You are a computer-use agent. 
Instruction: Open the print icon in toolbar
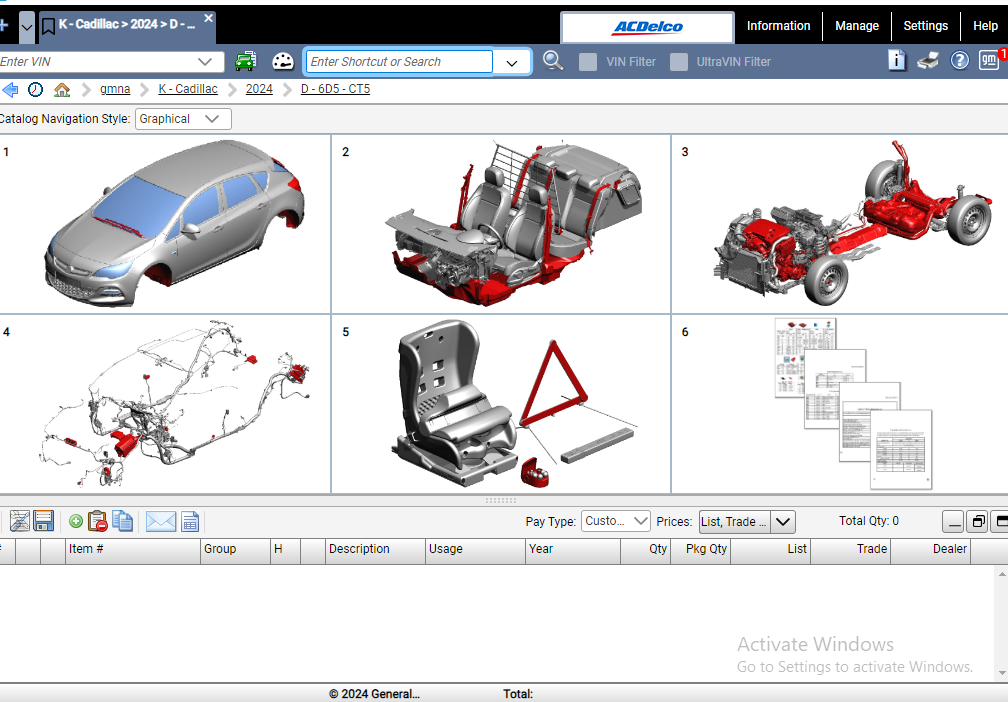pyautogui.click(x=928, y=61)
